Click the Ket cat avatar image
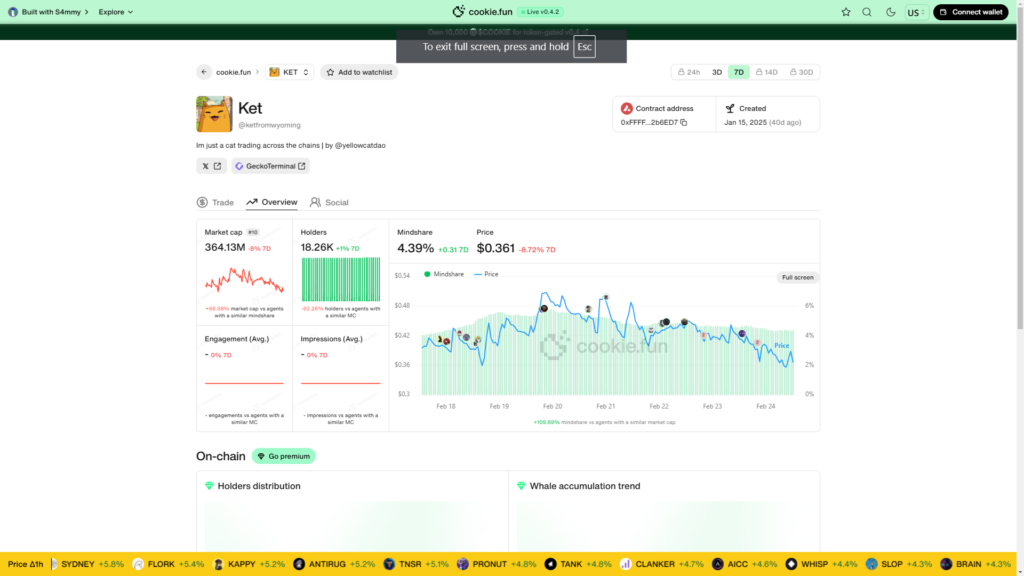The height and width of the screenshot is (576, 1024). coord(214,114)
